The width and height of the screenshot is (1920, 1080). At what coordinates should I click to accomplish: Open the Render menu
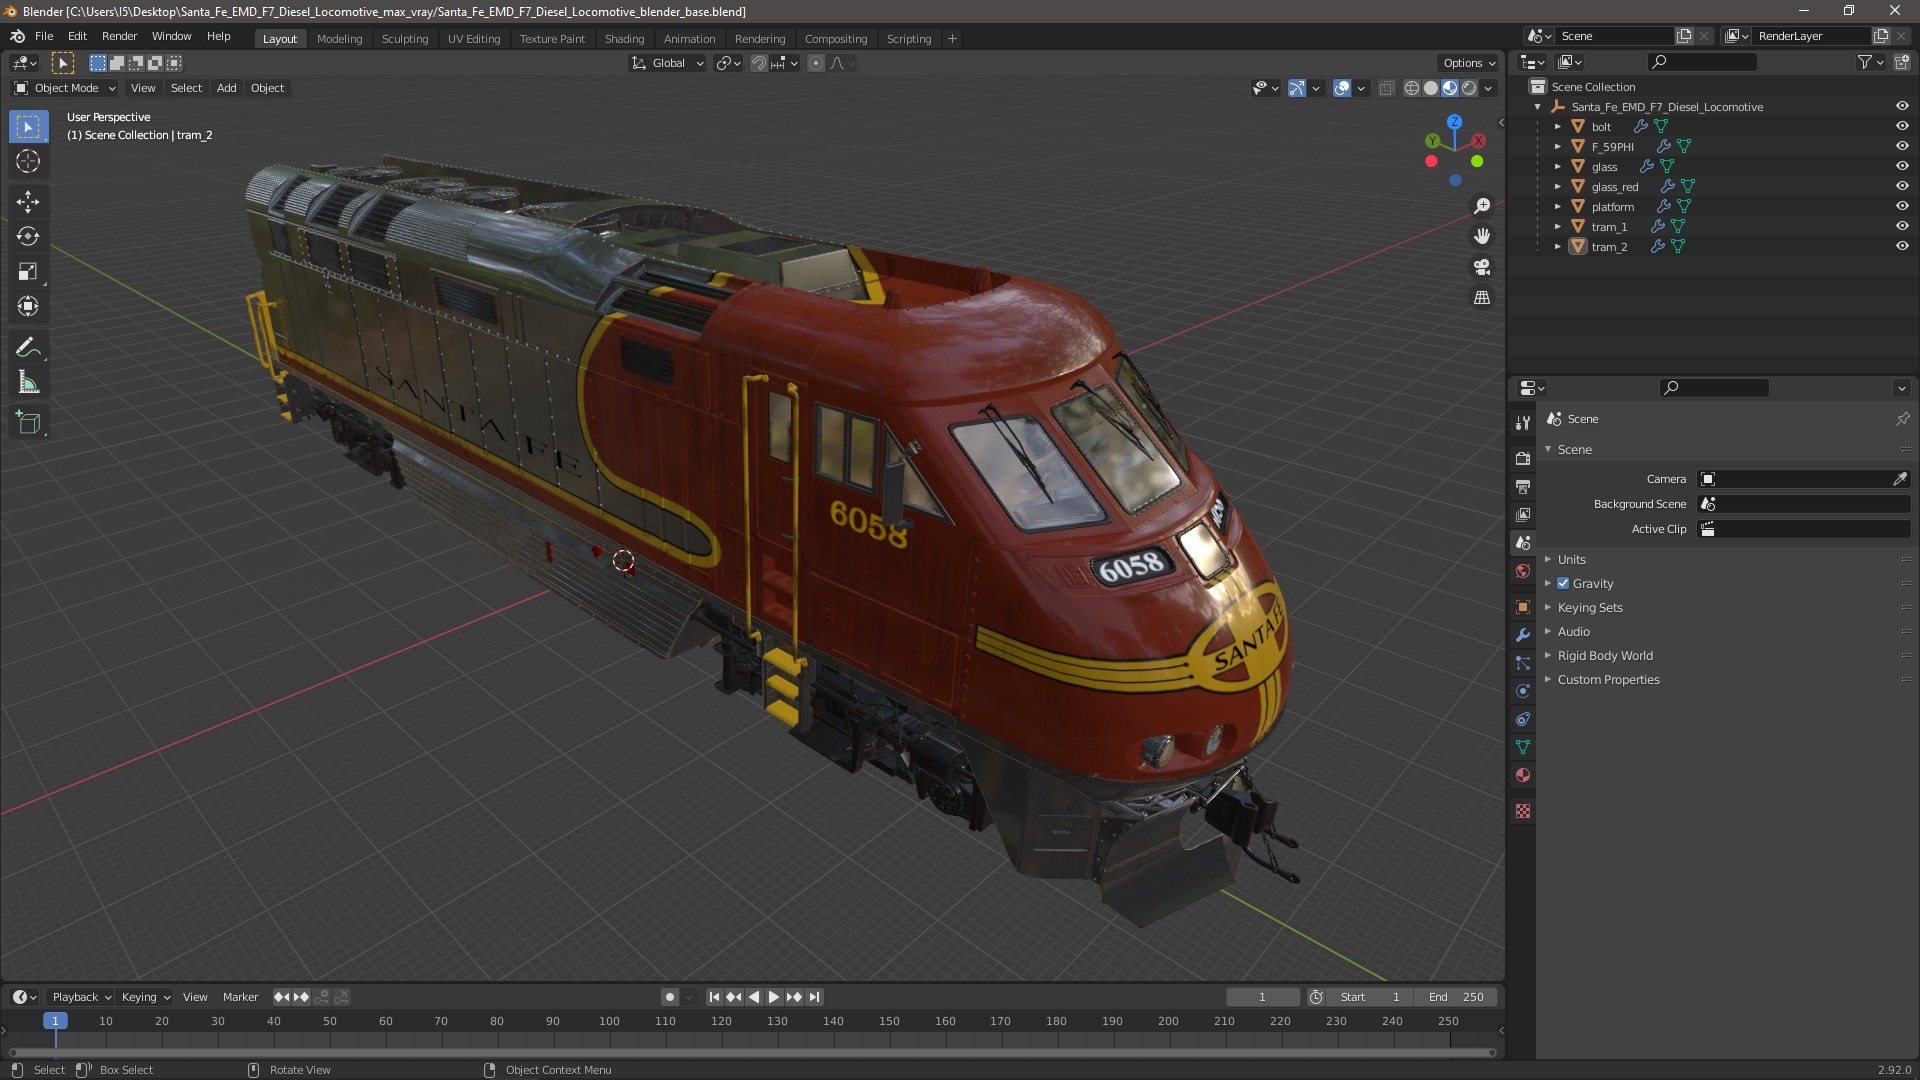click(x=119, y=36)
